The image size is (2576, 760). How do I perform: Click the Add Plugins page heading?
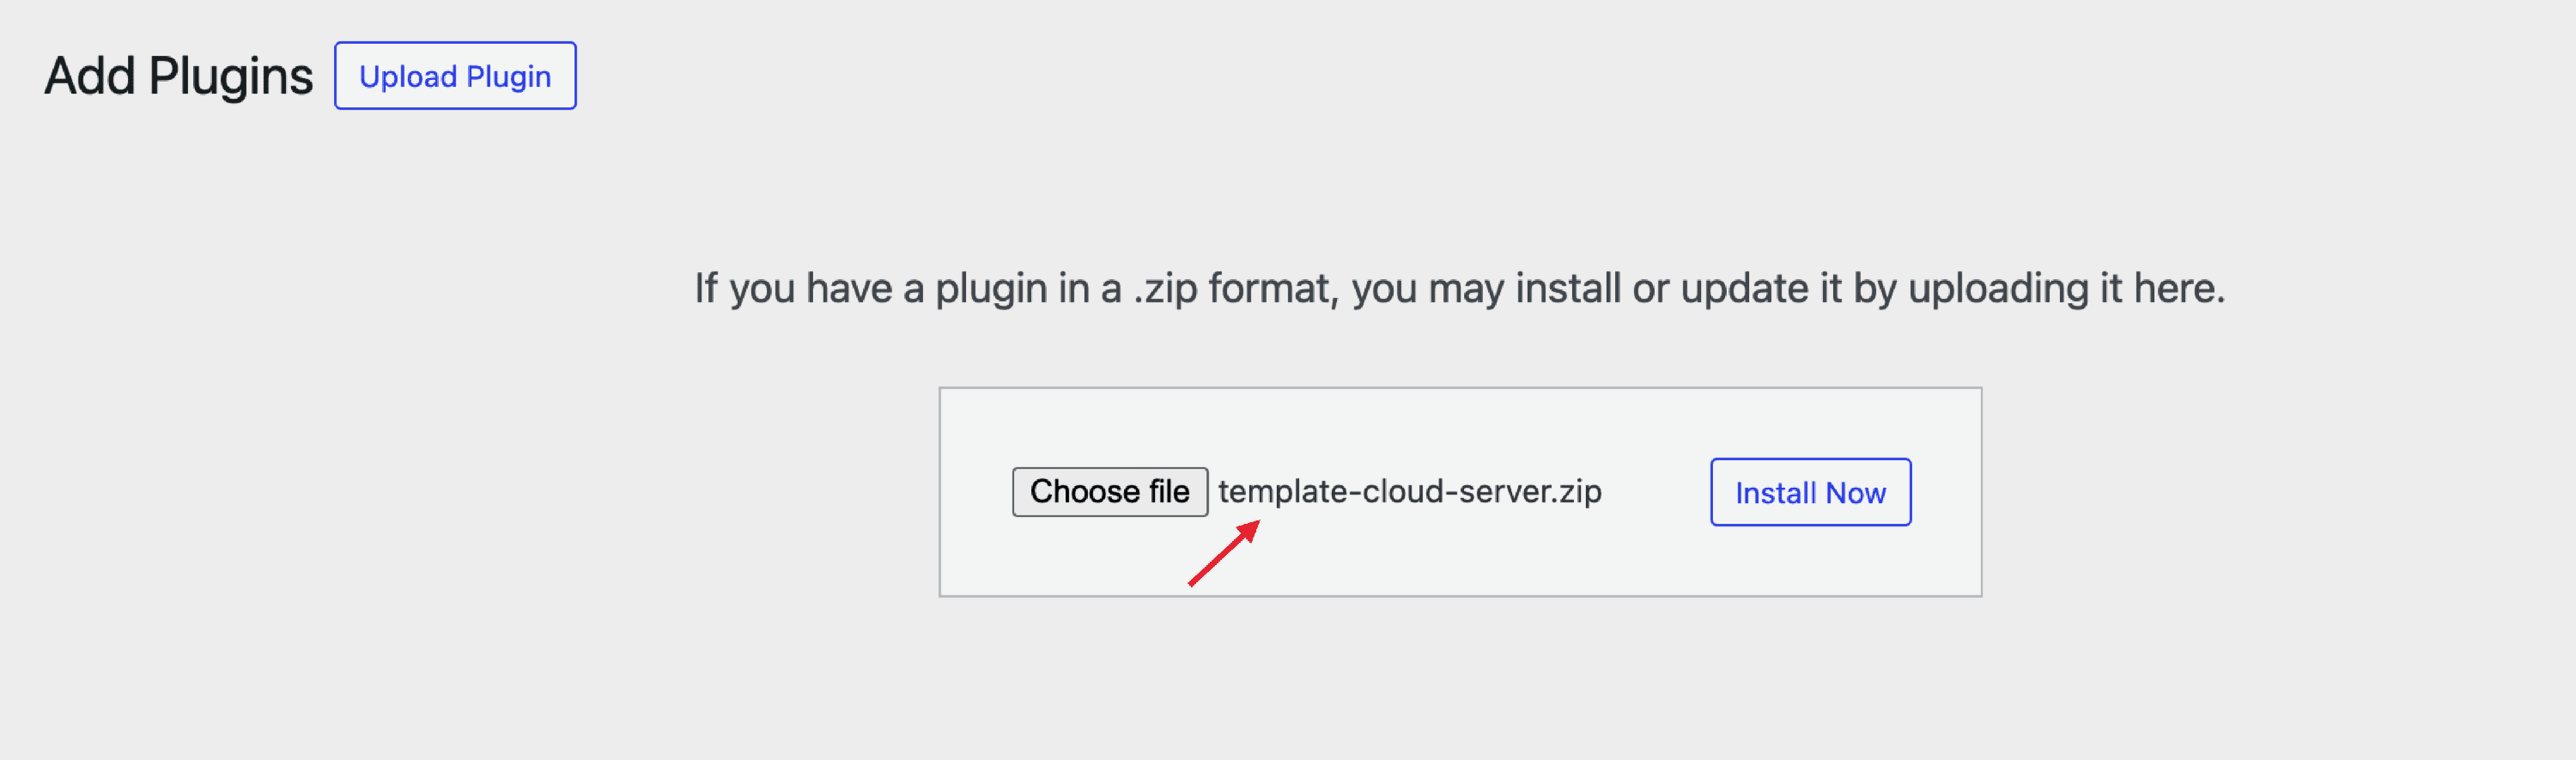(178, 76)
